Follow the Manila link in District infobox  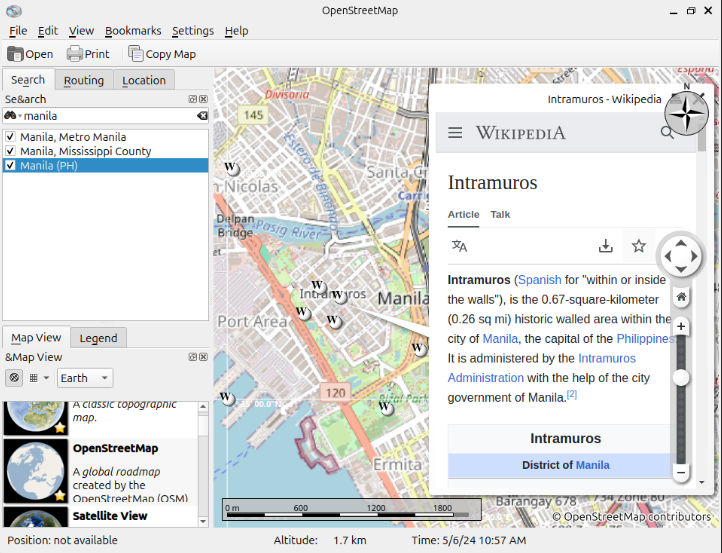593,465
